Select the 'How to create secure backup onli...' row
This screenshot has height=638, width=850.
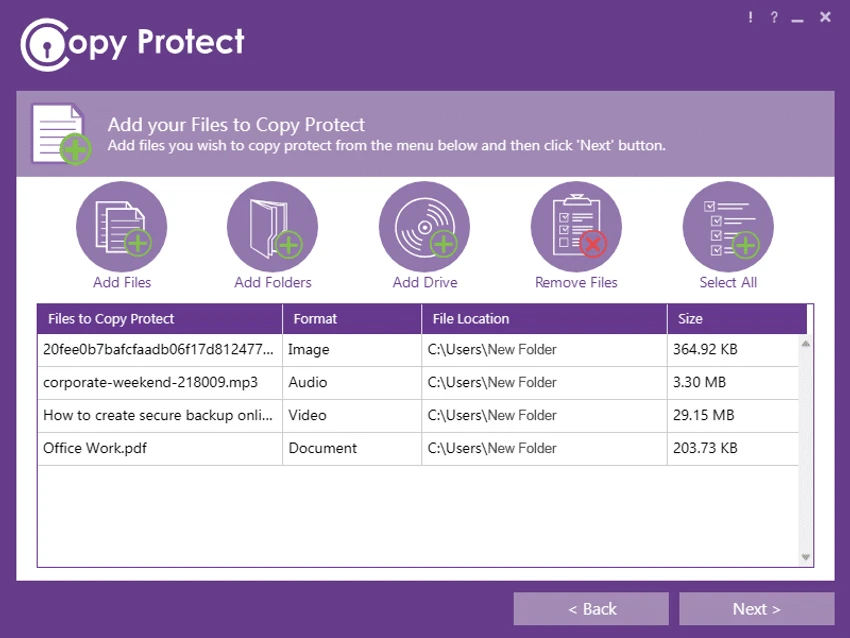click(418, 416)
